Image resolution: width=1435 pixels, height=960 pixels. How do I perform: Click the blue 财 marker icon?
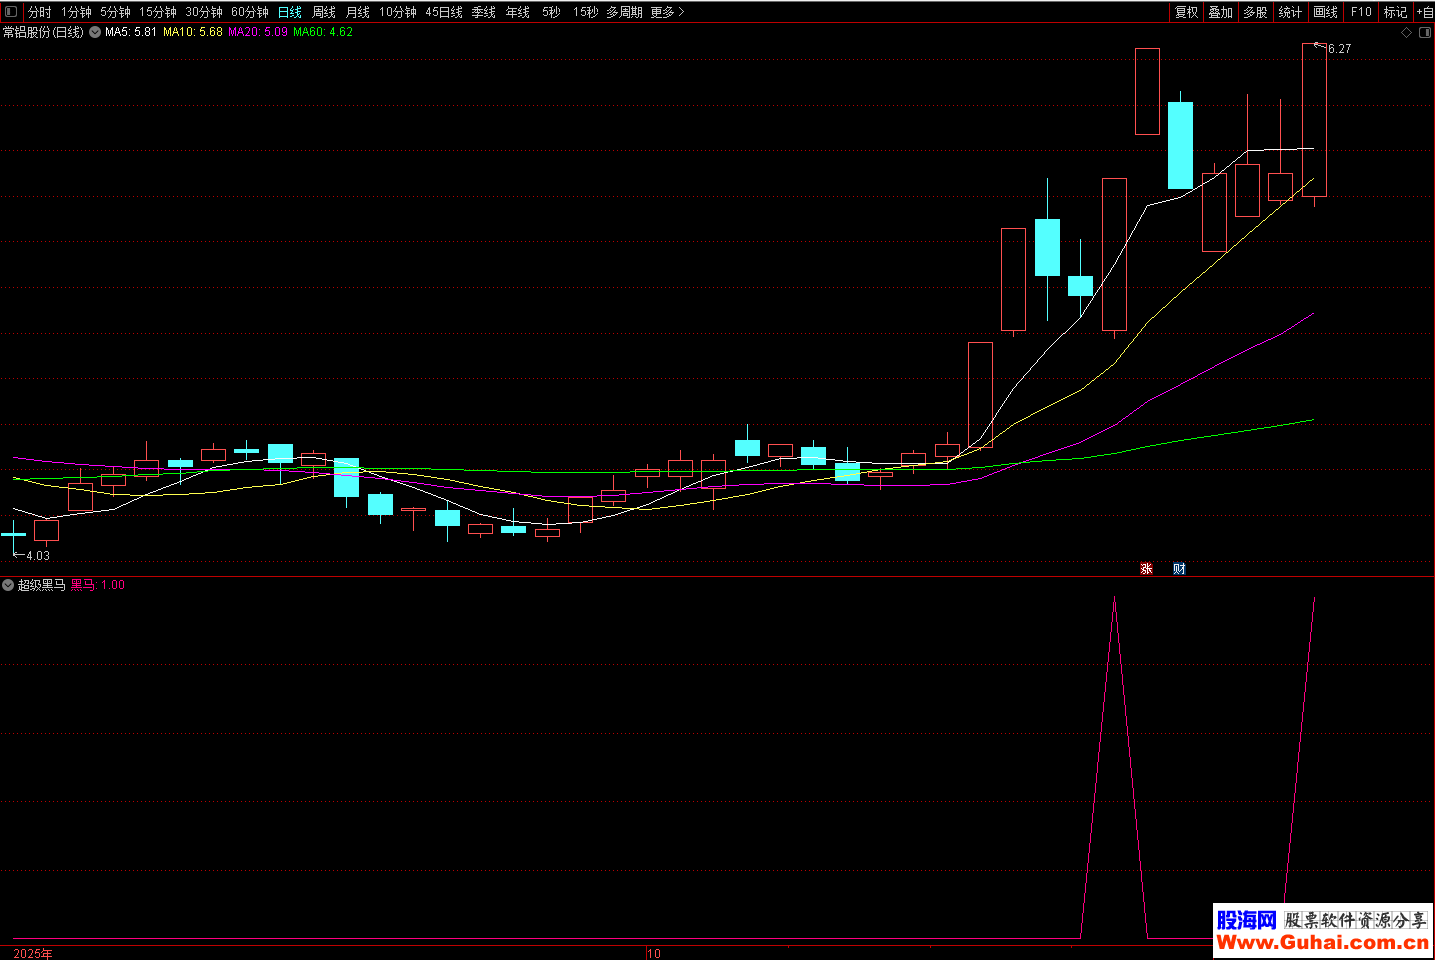coord(1179,569)
